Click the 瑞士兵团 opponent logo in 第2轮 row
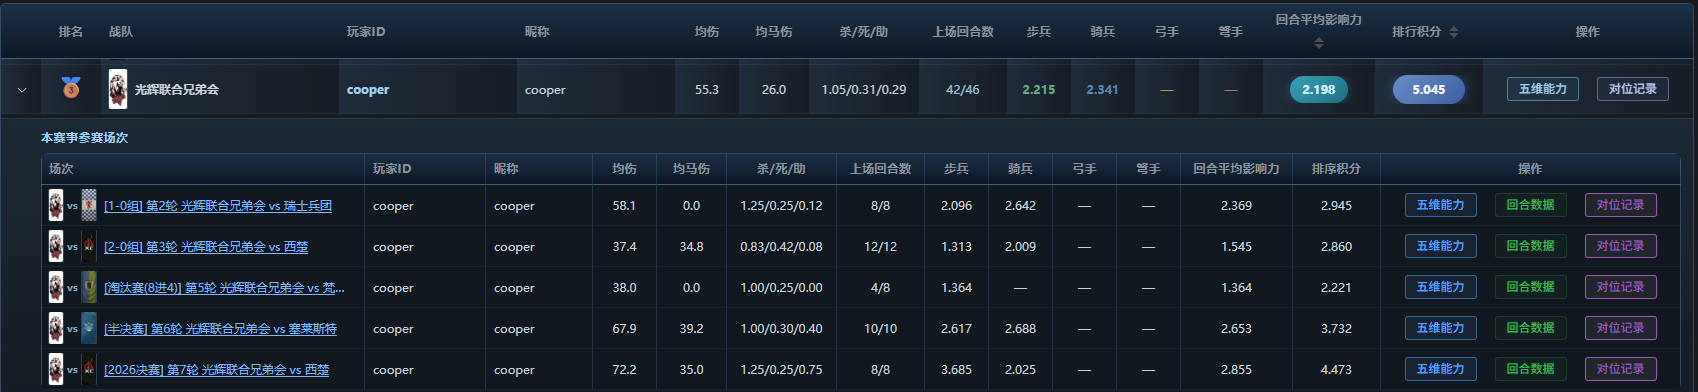 (x=89, y=205)
